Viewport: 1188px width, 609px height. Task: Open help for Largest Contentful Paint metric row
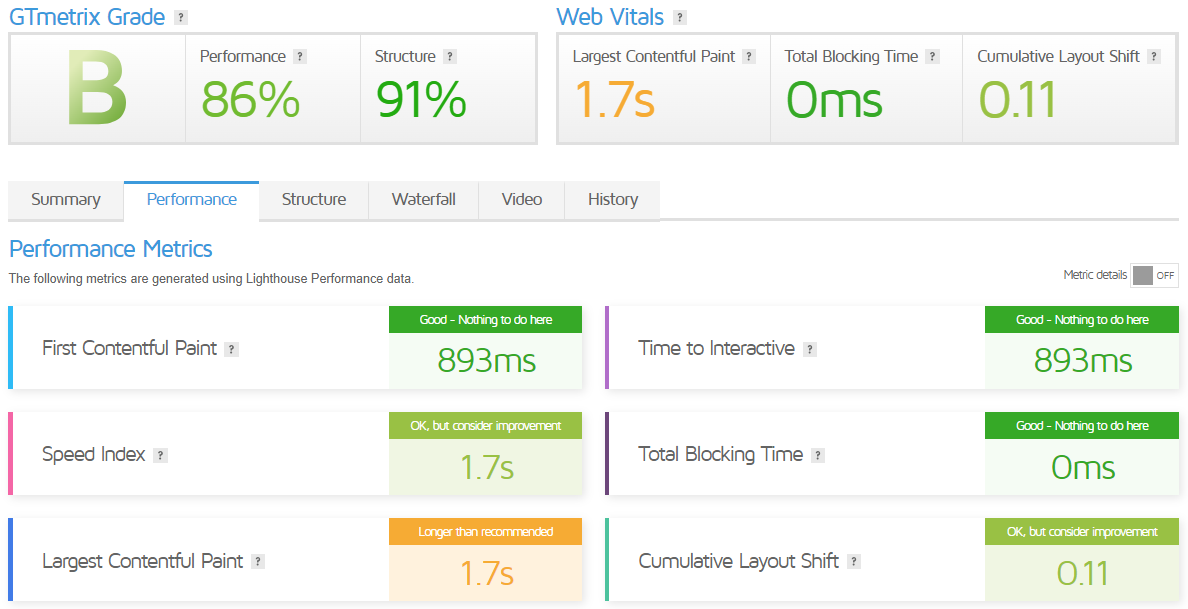pos(258,561)
